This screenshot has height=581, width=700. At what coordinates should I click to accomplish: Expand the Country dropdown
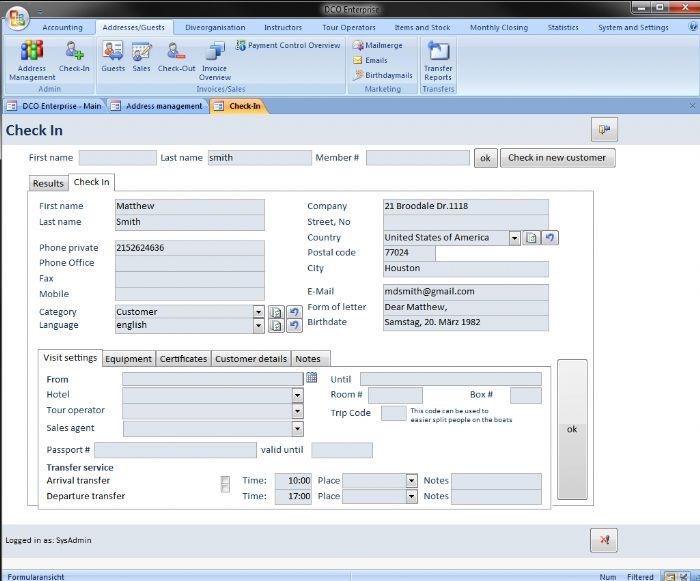pos(514,238)
